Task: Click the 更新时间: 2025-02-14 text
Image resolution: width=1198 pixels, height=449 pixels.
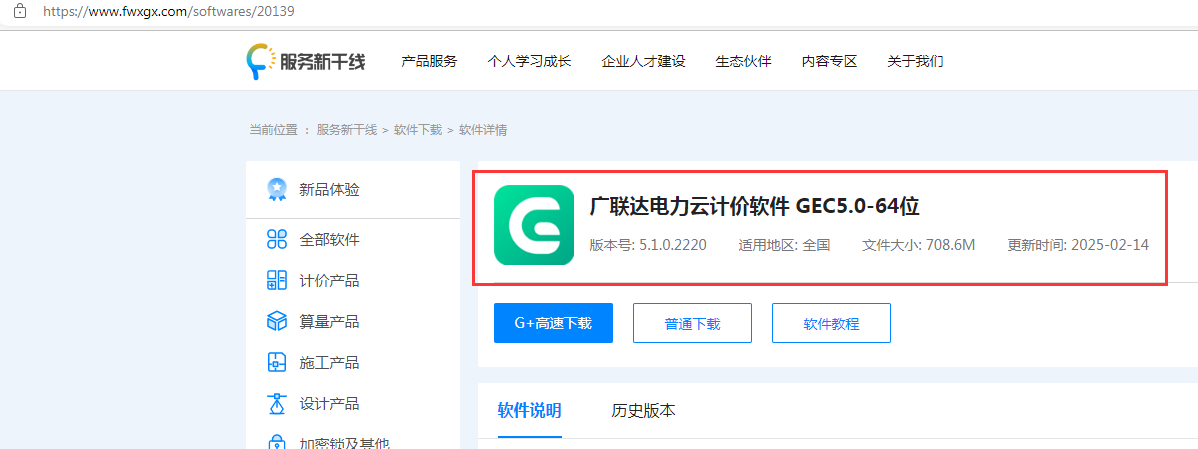Action: click(x=1078, y=245)
